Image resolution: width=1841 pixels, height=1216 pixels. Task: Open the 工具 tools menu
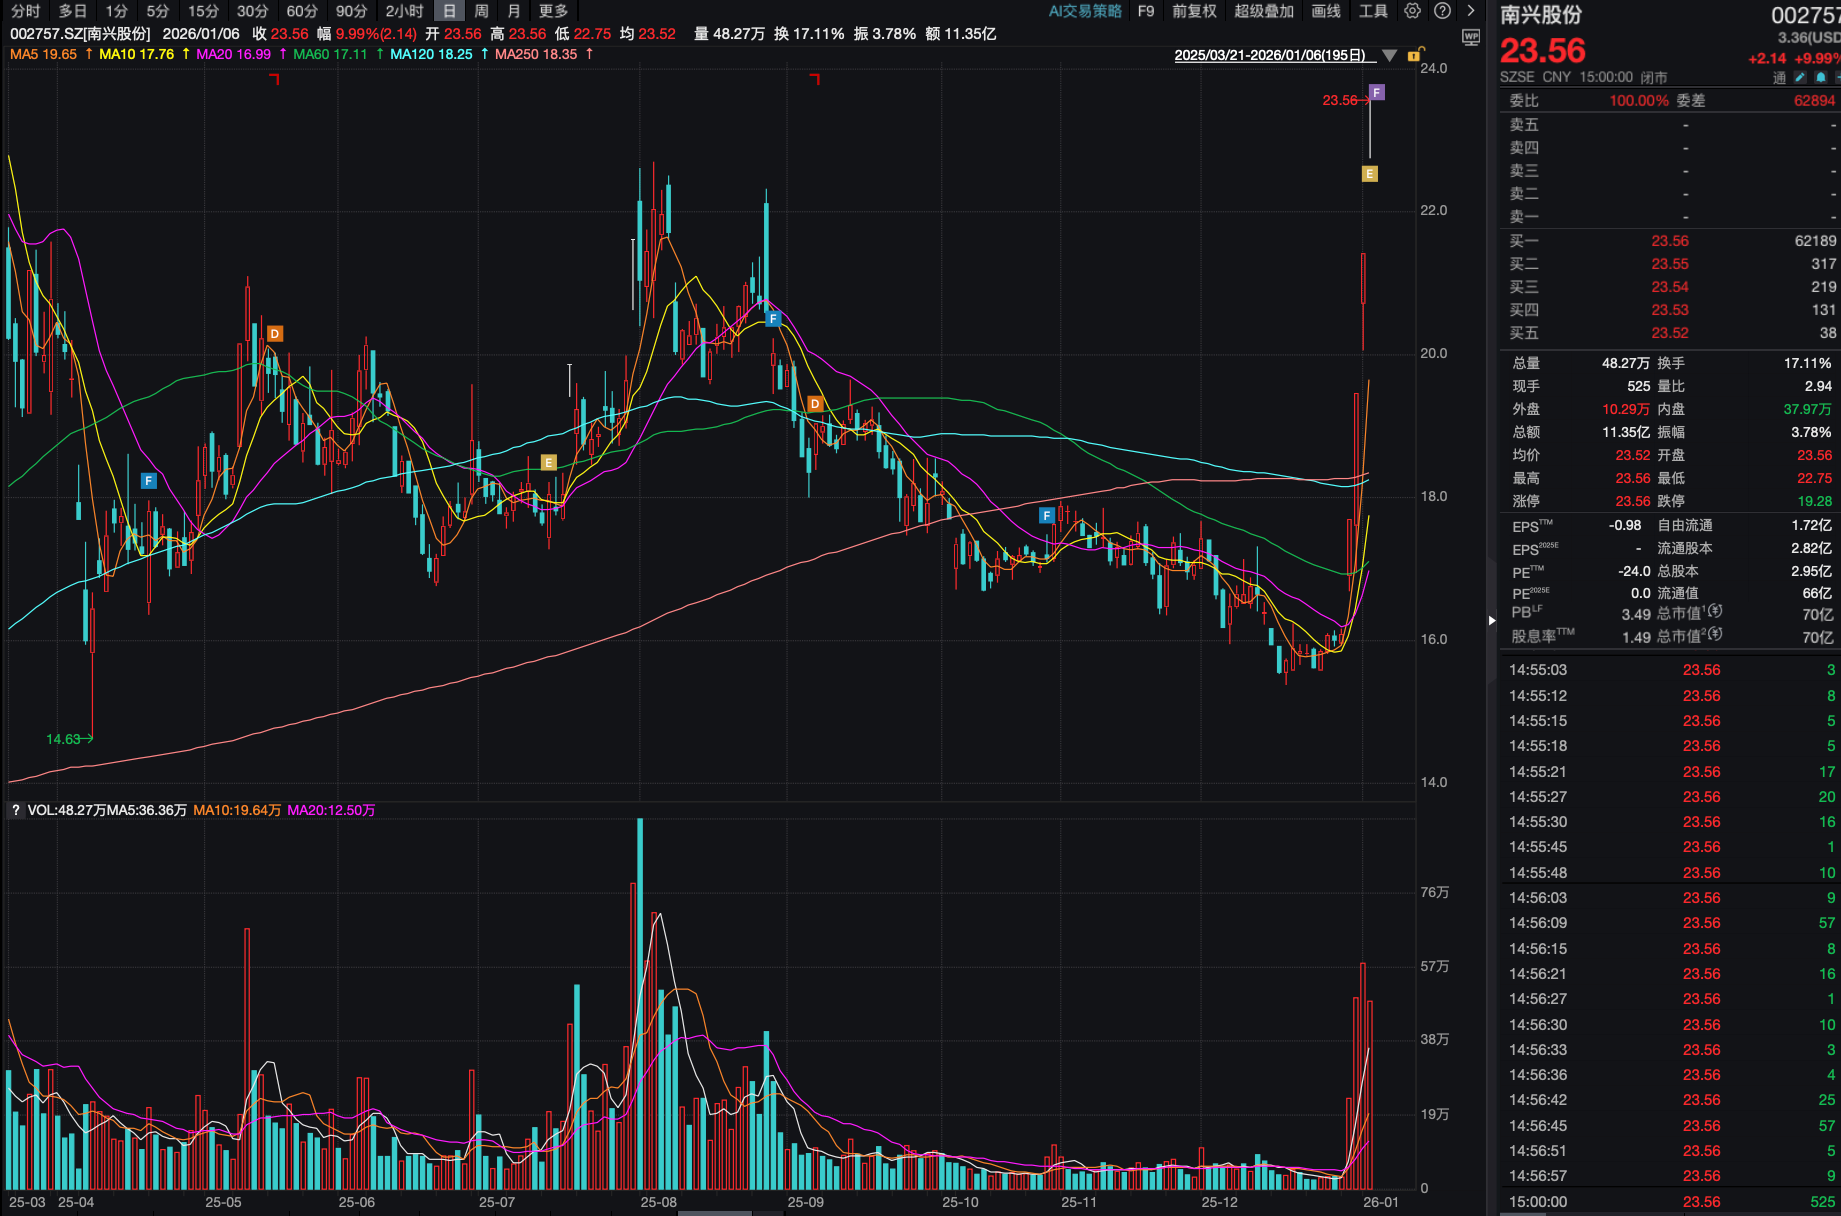point(1373,11)
